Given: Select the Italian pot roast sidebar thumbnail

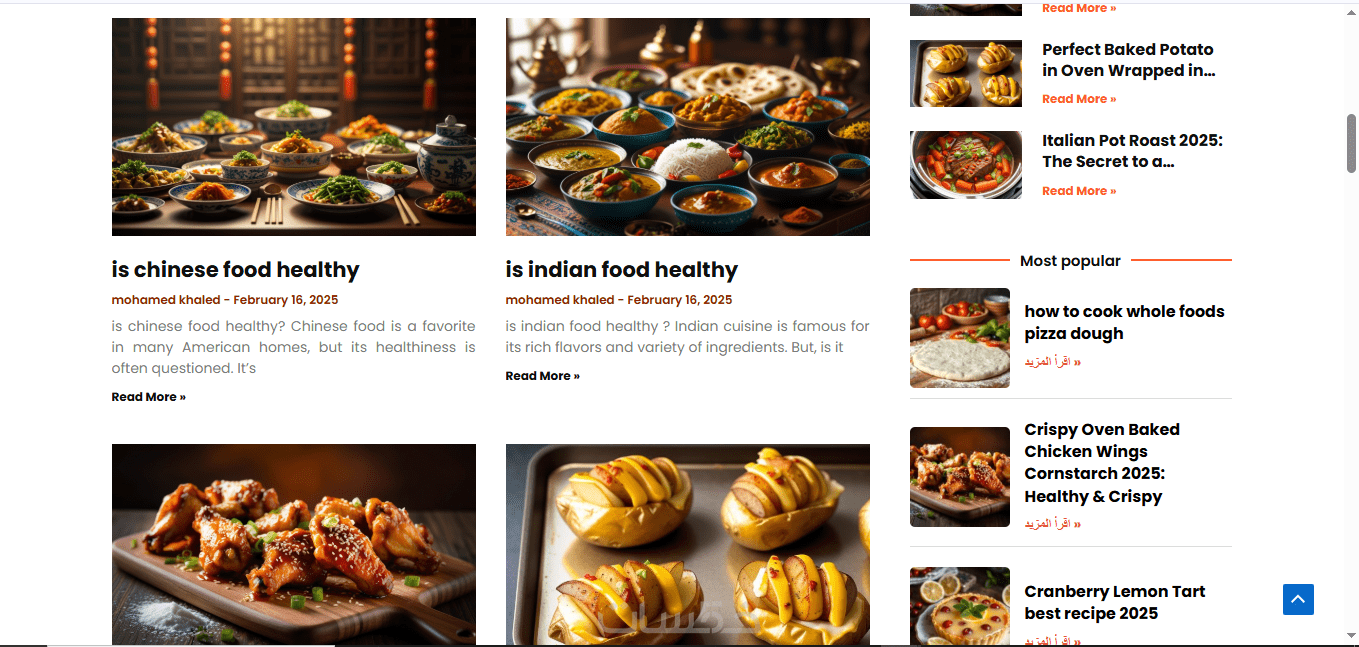Looking at the screenshot, I should 966,165.
